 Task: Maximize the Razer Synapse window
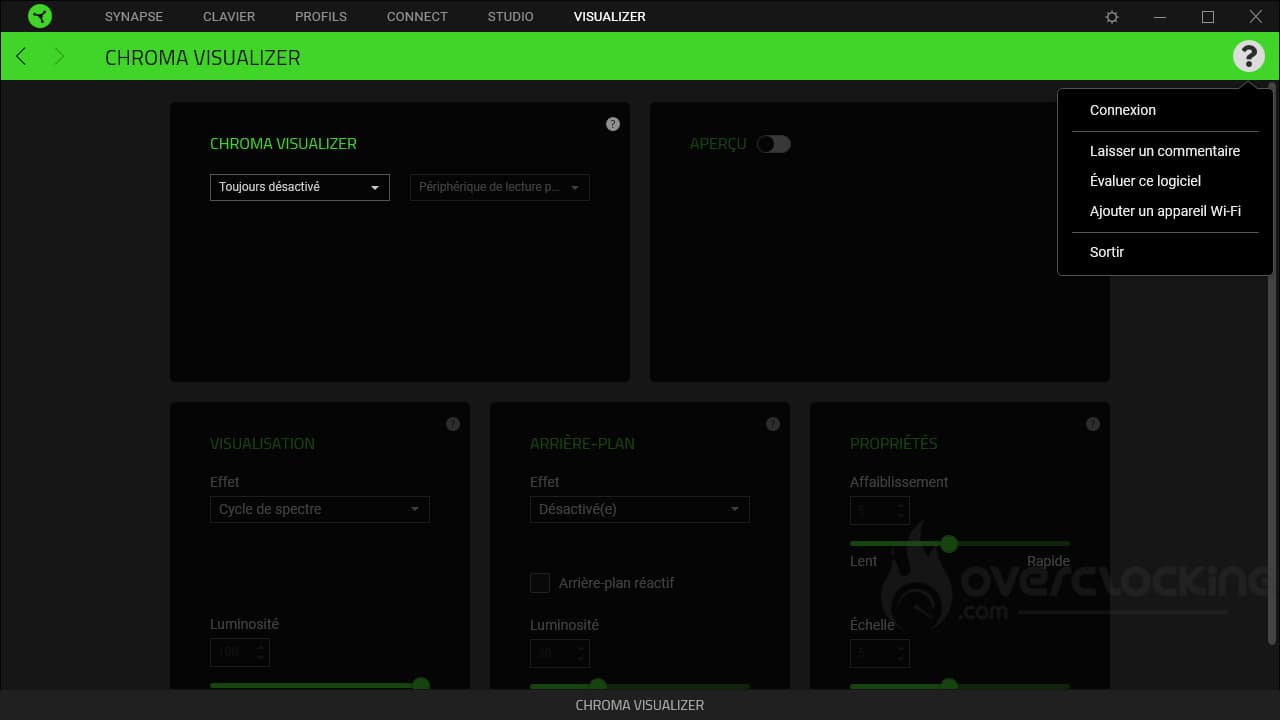[x=1208, y=17]
